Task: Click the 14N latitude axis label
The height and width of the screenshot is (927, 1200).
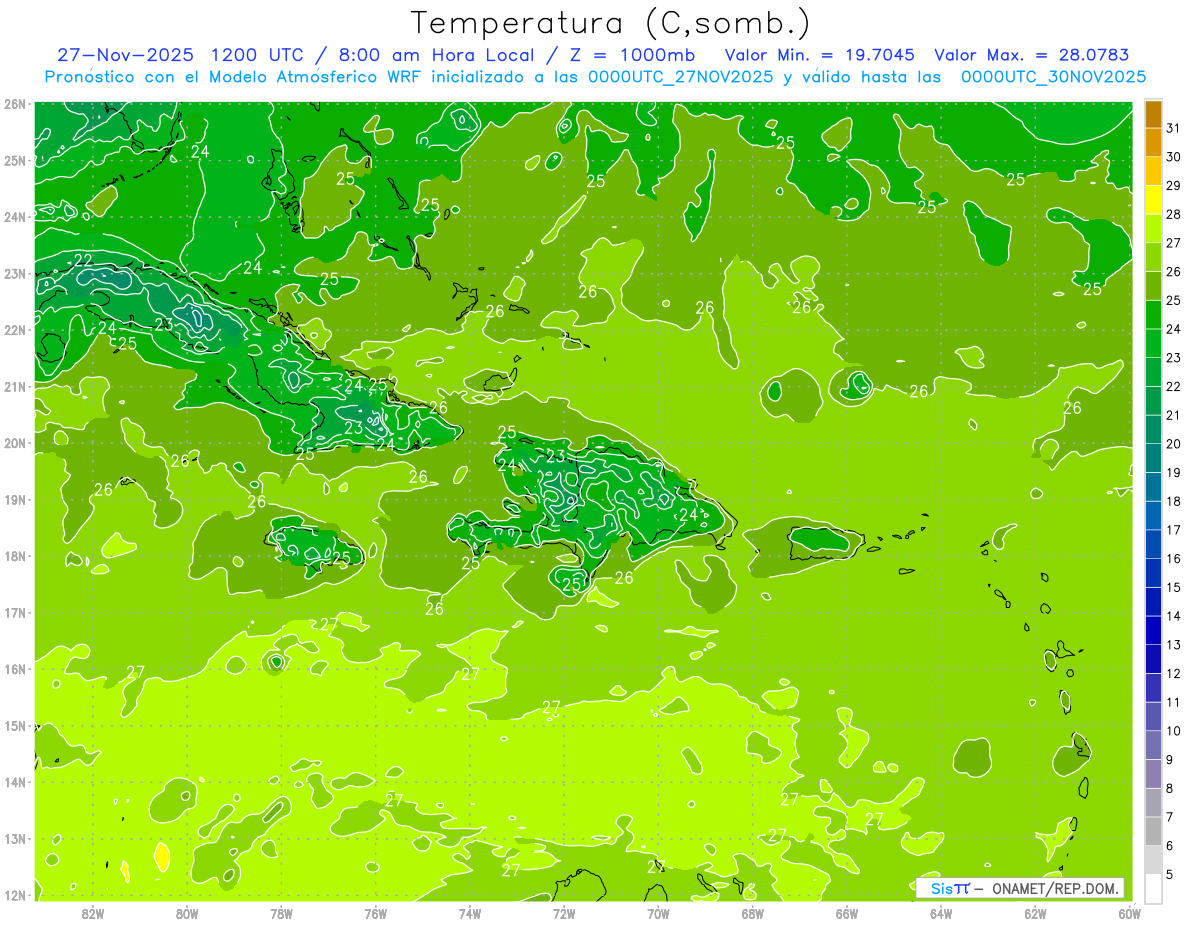Action: (14, 782)
